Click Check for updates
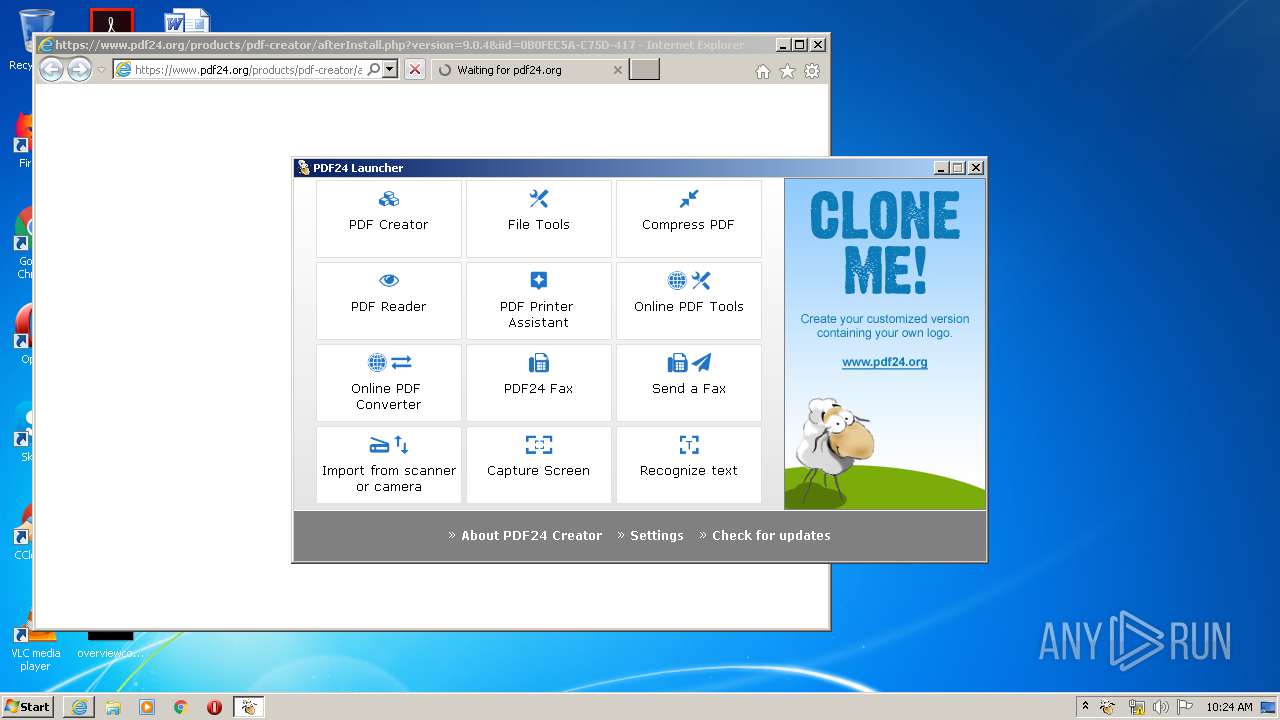This screenshot has width=1280, height=720. coord(771,535)
